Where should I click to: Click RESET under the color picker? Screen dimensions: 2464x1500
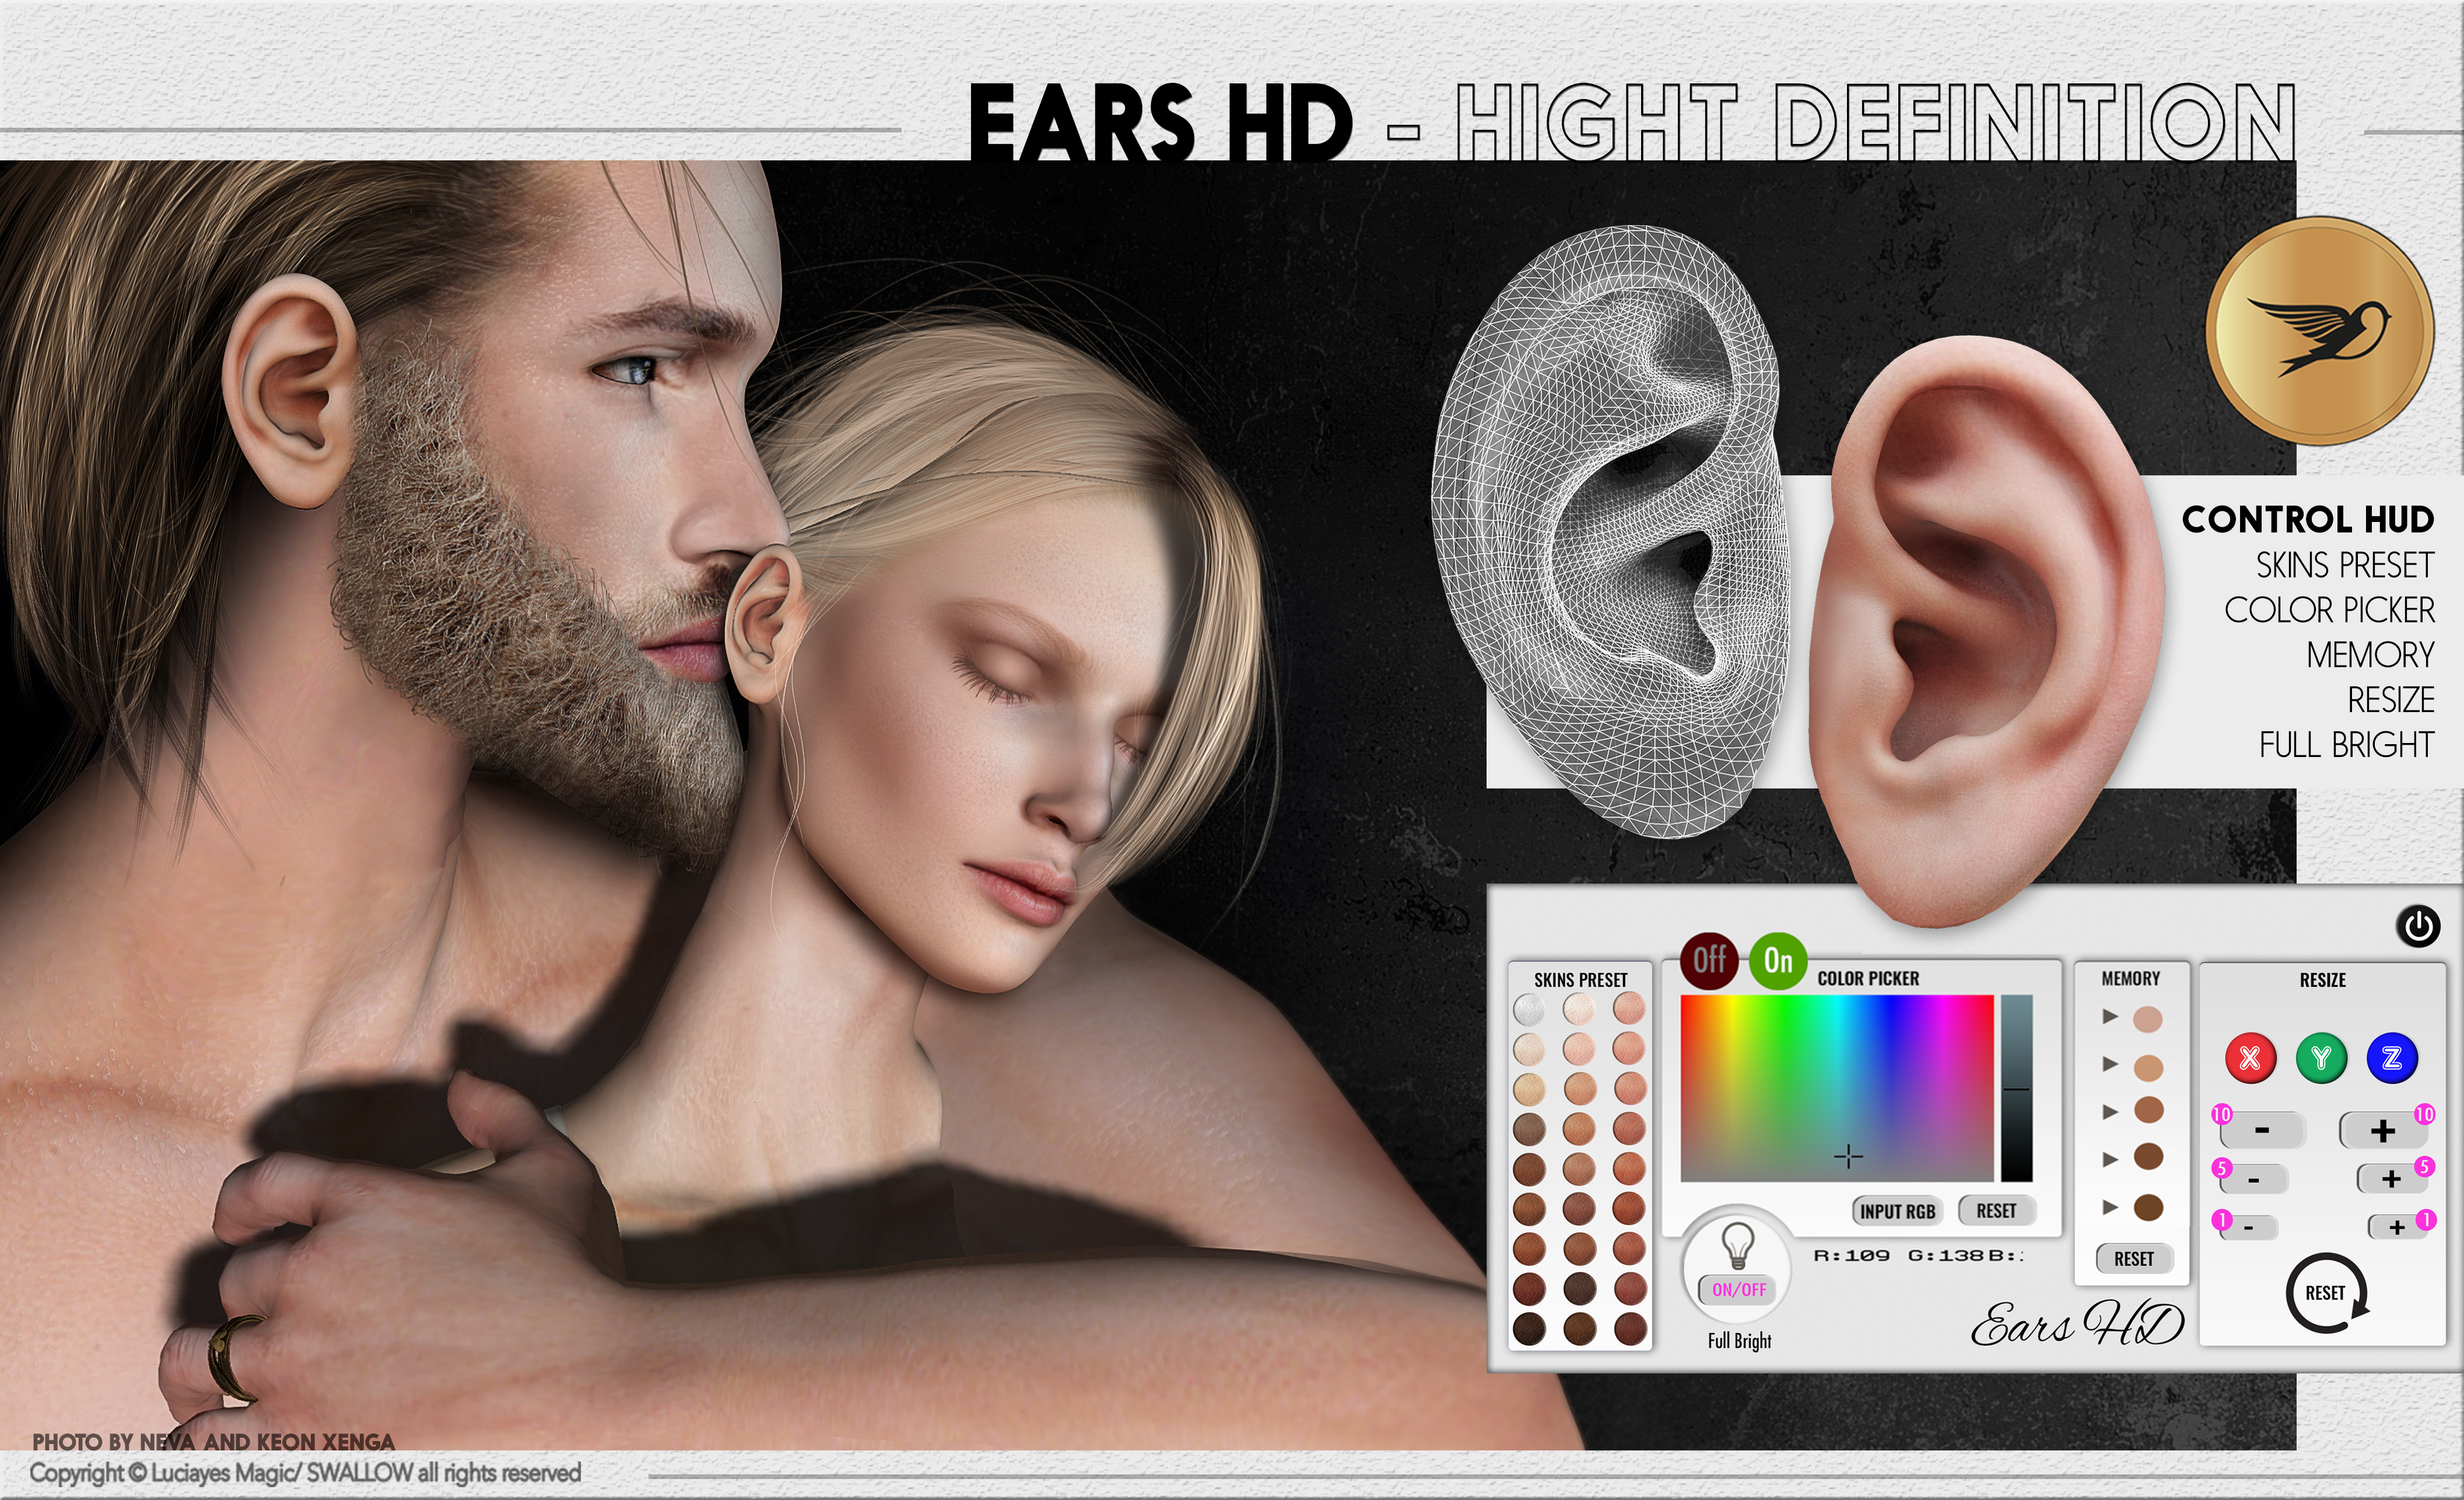tap(1996, 1211)
